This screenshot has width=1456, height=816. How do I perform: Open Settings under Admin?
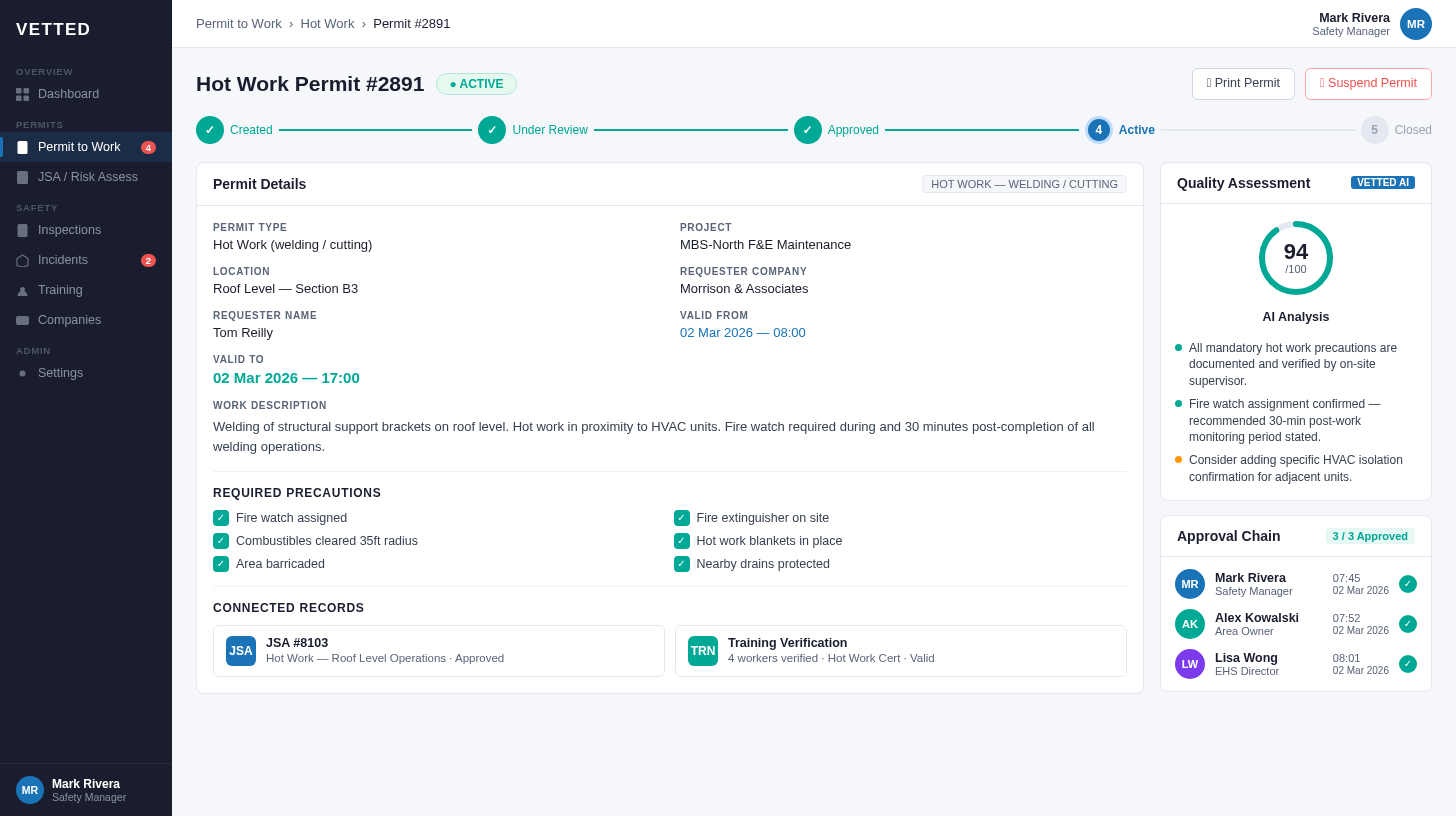coord(60,372)
